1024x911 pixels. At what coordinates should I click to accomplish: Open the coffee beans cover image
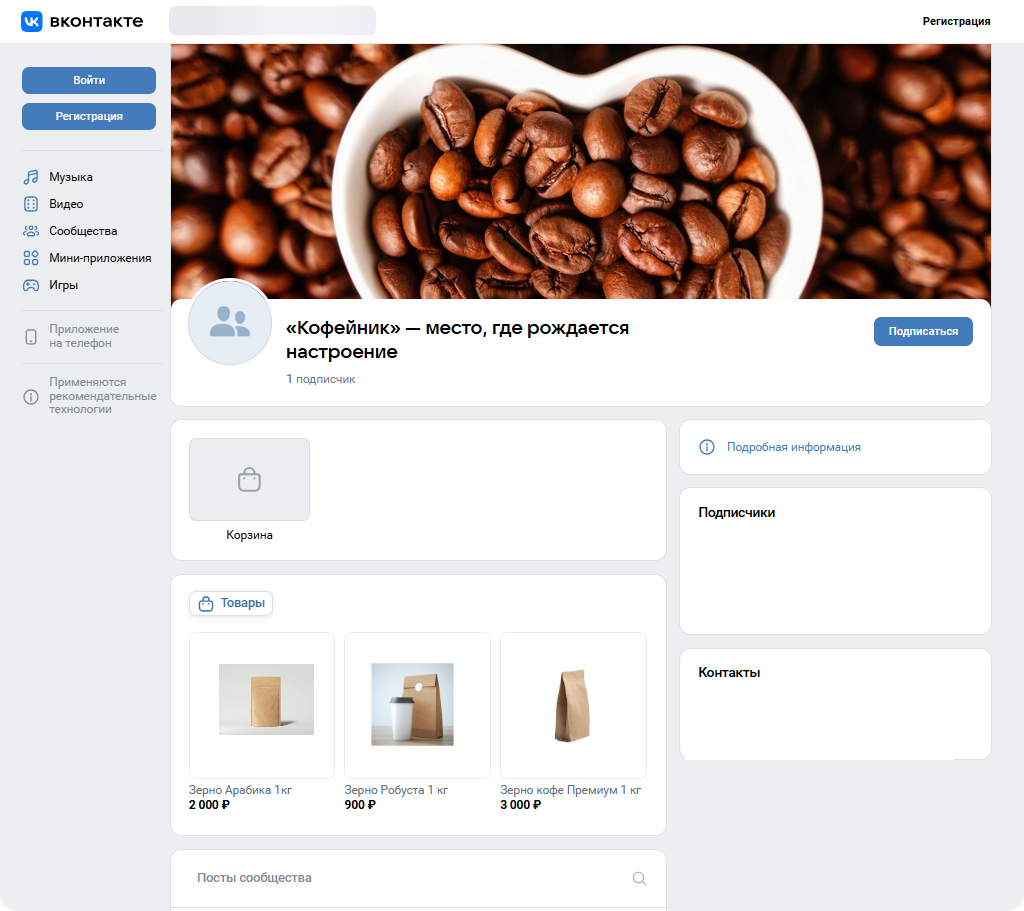click(x=581, y=171)
